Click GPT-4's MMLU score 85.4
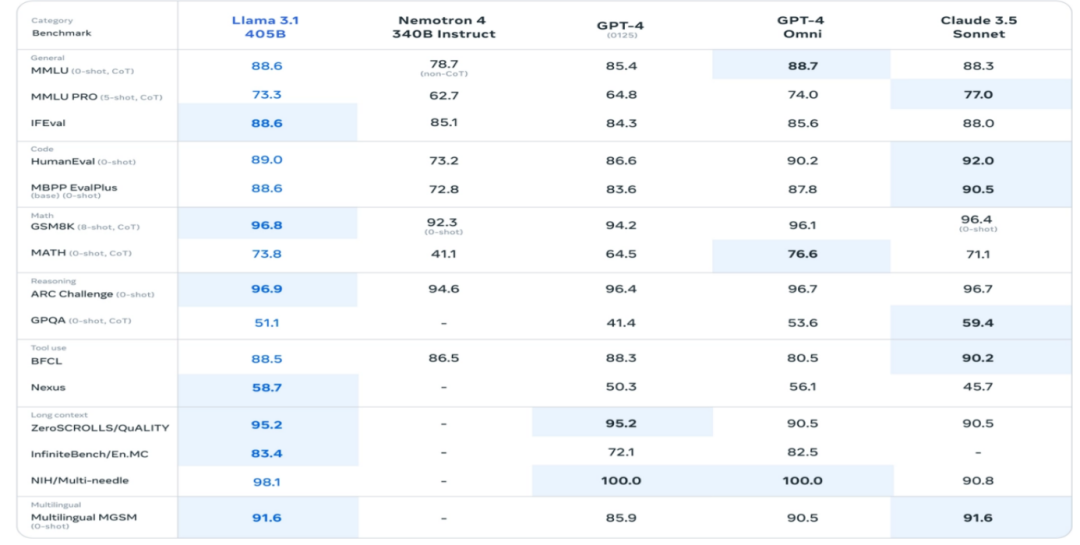1080x545 pixels. (x=621, y=66)
